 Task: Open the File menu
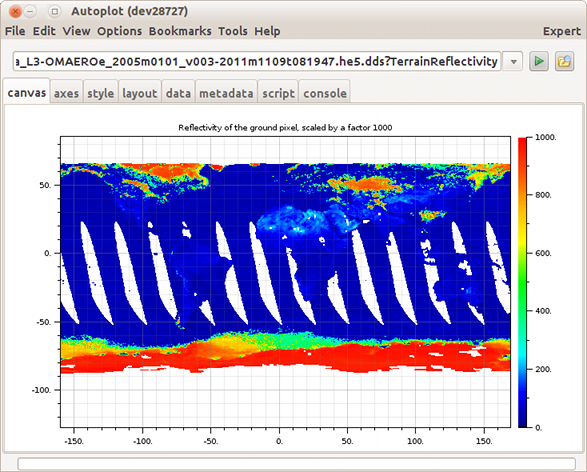pos(15,31)
